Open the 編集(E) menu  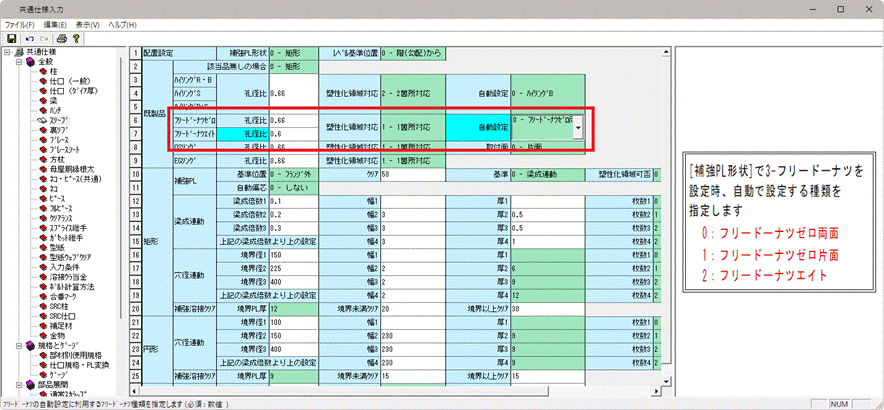pos(56,23)
